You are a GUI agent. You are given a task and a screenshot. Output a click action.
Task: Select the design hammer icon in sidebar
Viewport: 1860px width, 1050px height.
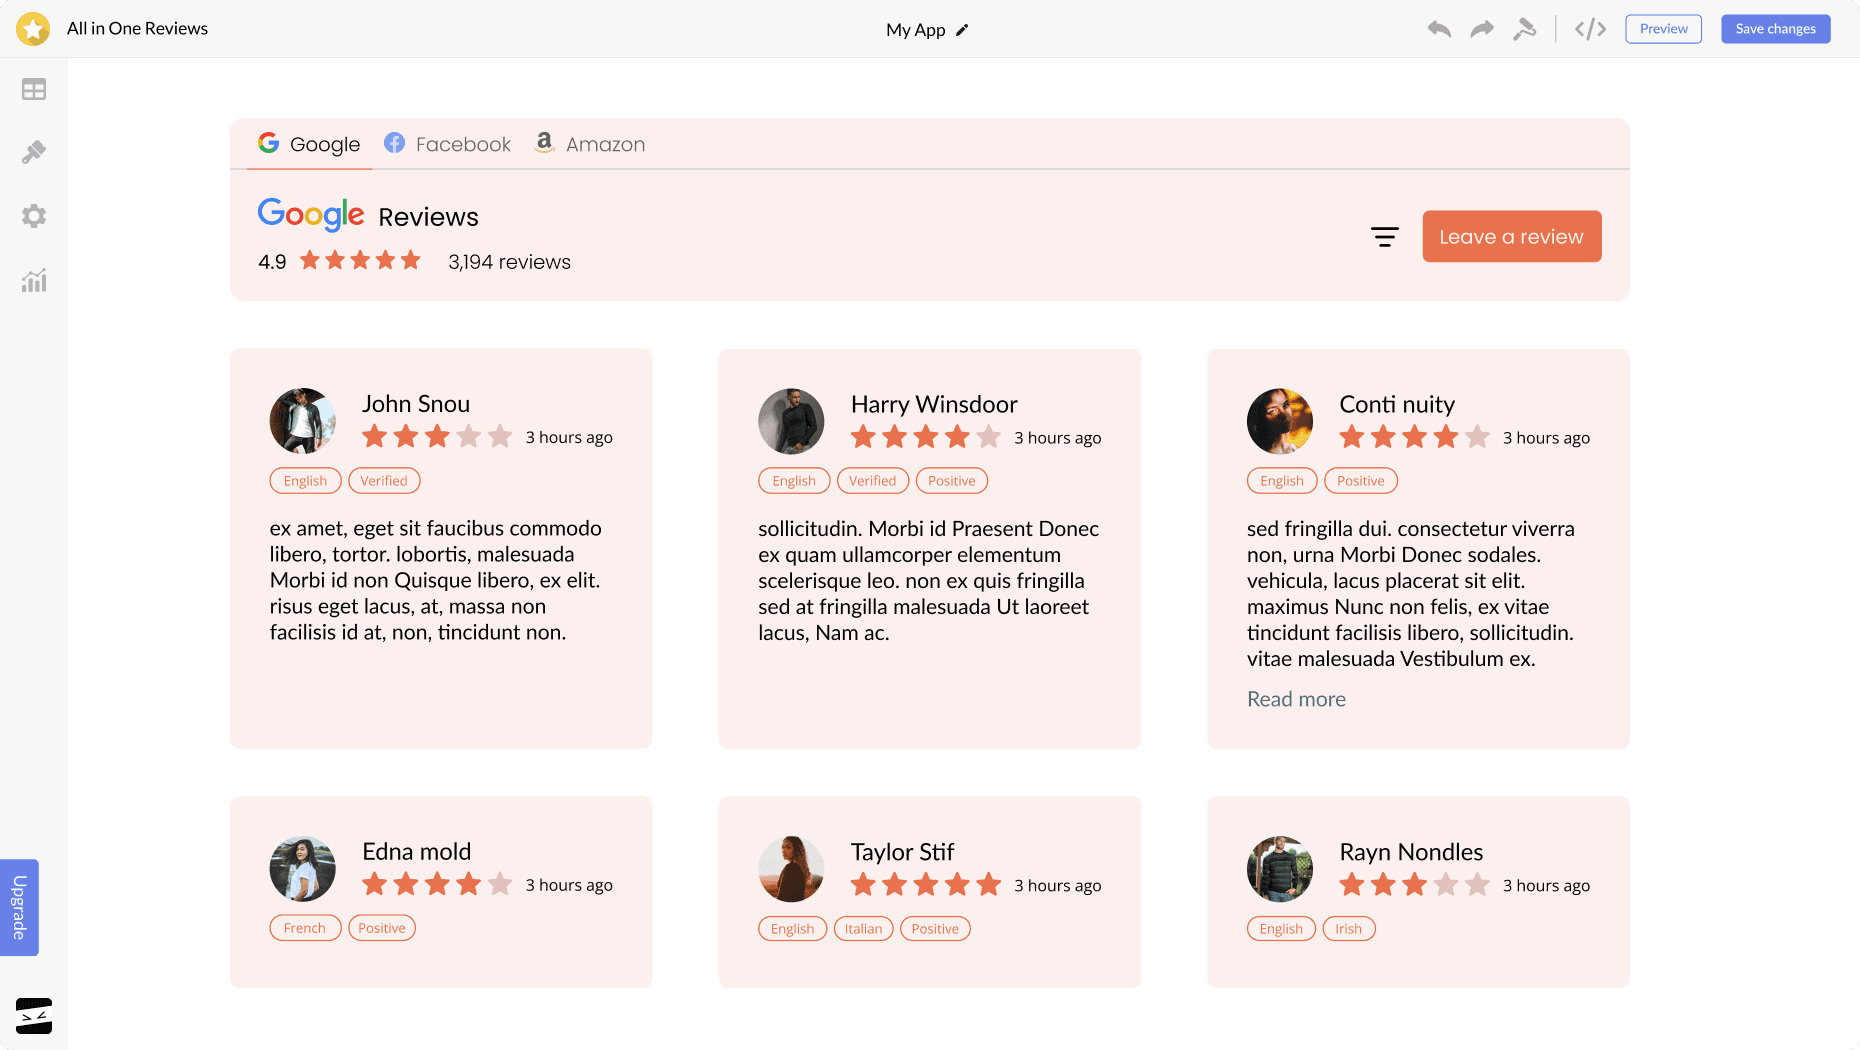[34, 152]
